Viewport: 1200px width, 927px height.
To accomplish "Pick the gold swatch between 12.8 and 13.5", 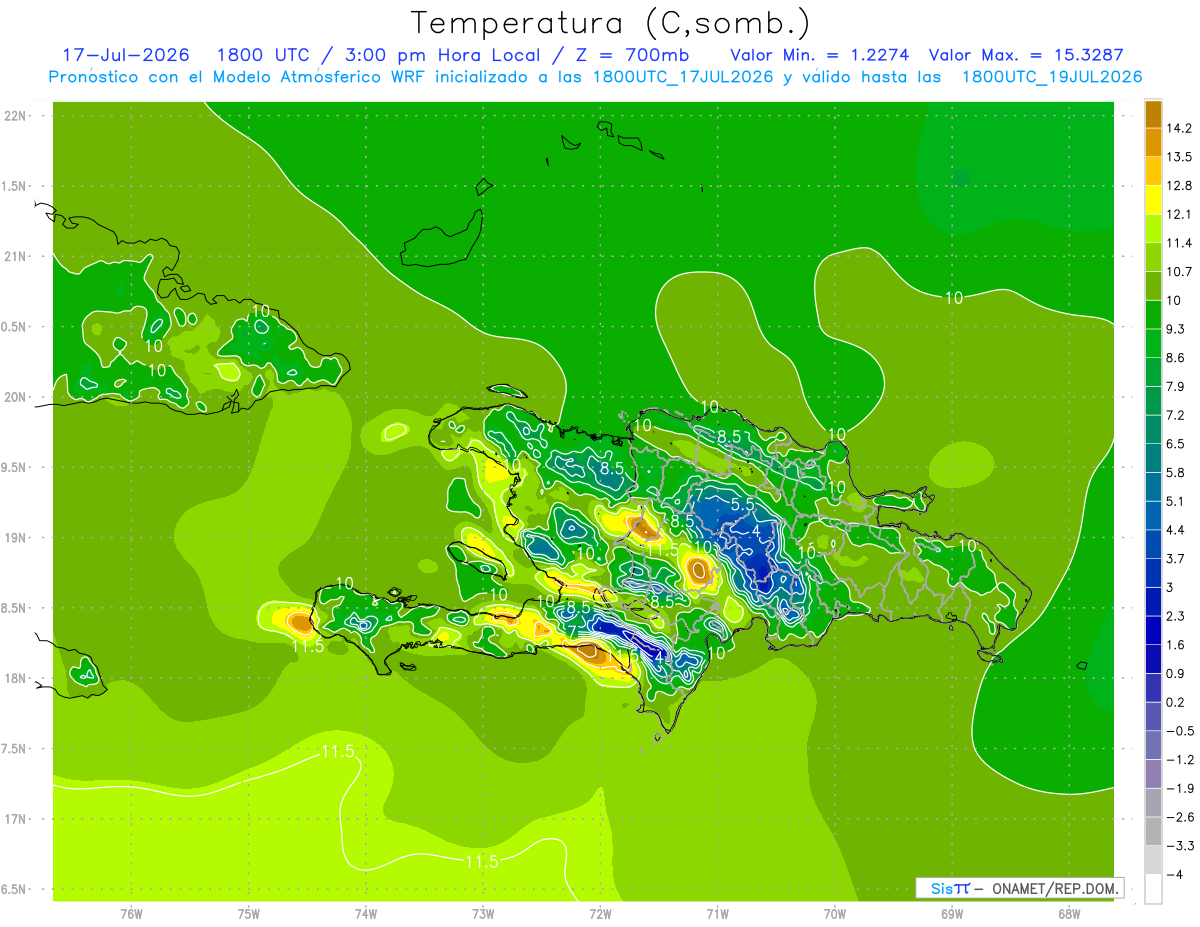I will [x=1153, y=171].
